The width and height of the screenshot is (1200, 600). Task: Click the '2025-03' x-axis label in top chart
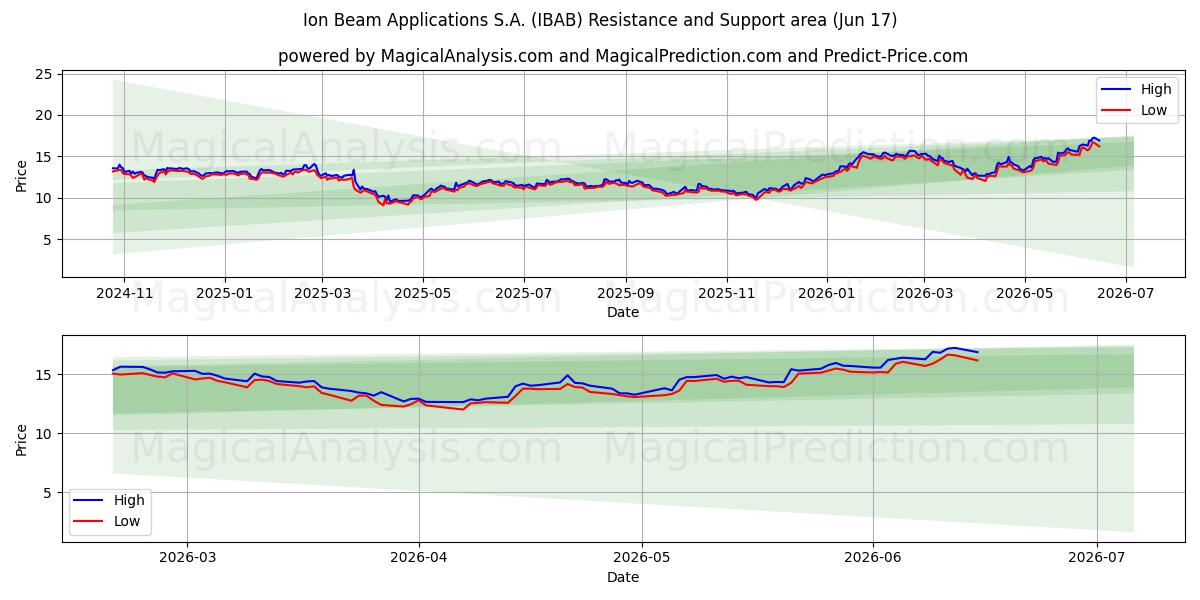(322, 294)
